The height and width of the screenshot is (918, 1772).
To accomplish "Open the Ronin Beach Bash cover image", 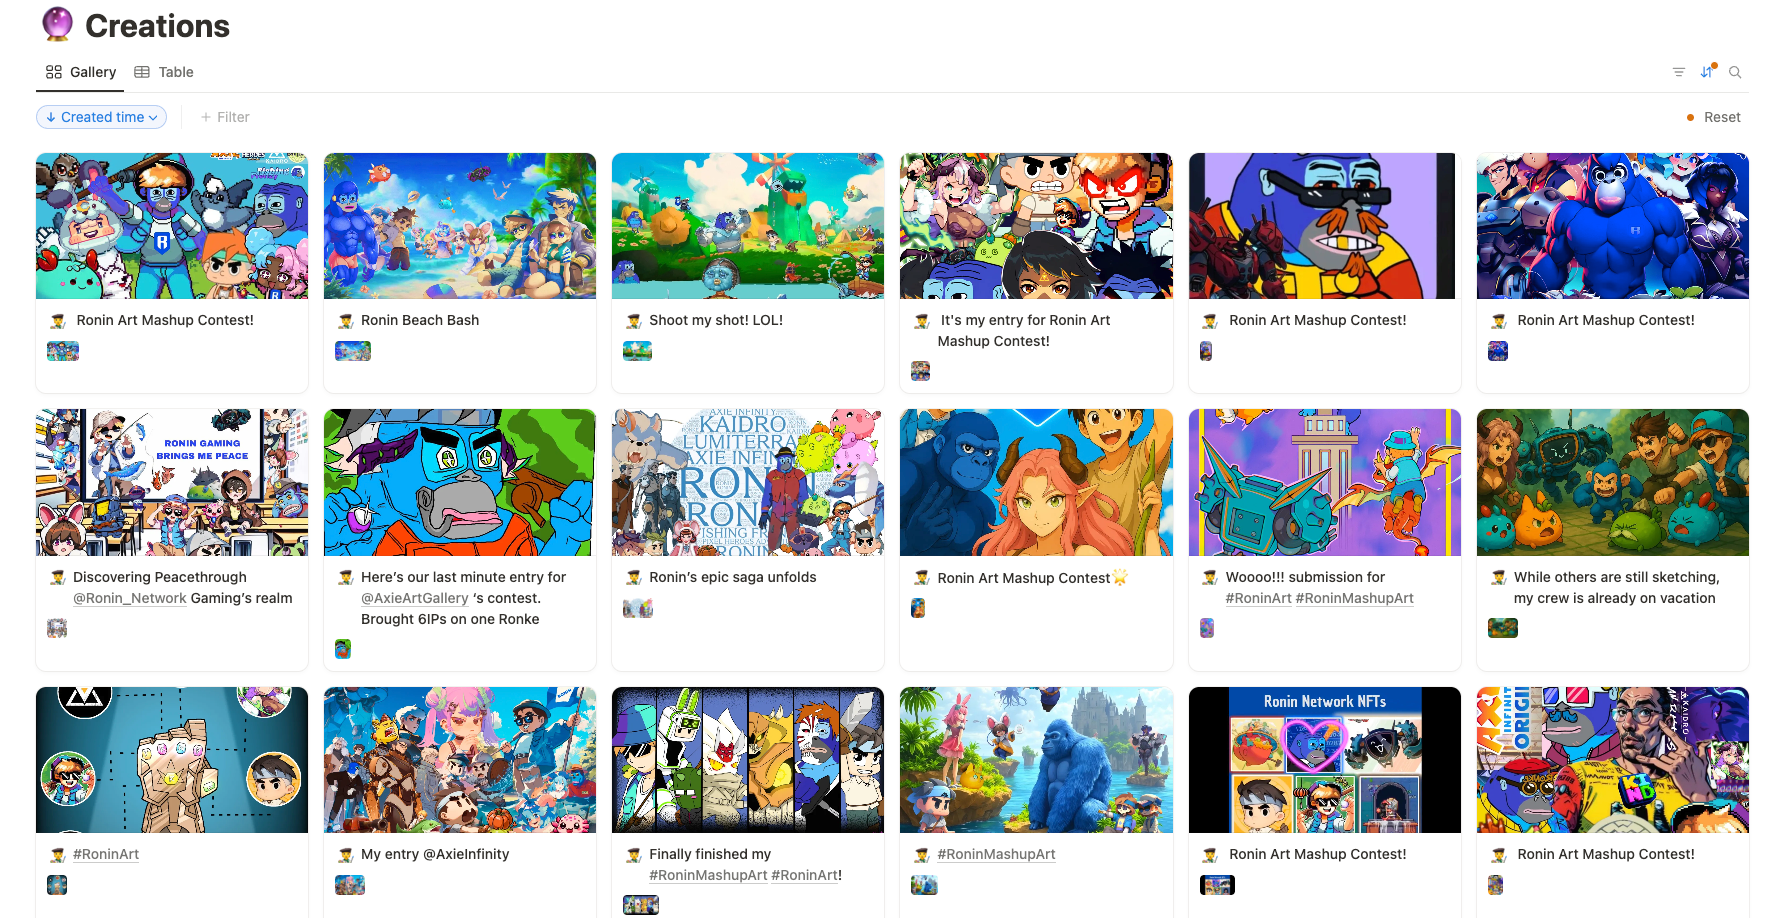I will tap(460, 226).
